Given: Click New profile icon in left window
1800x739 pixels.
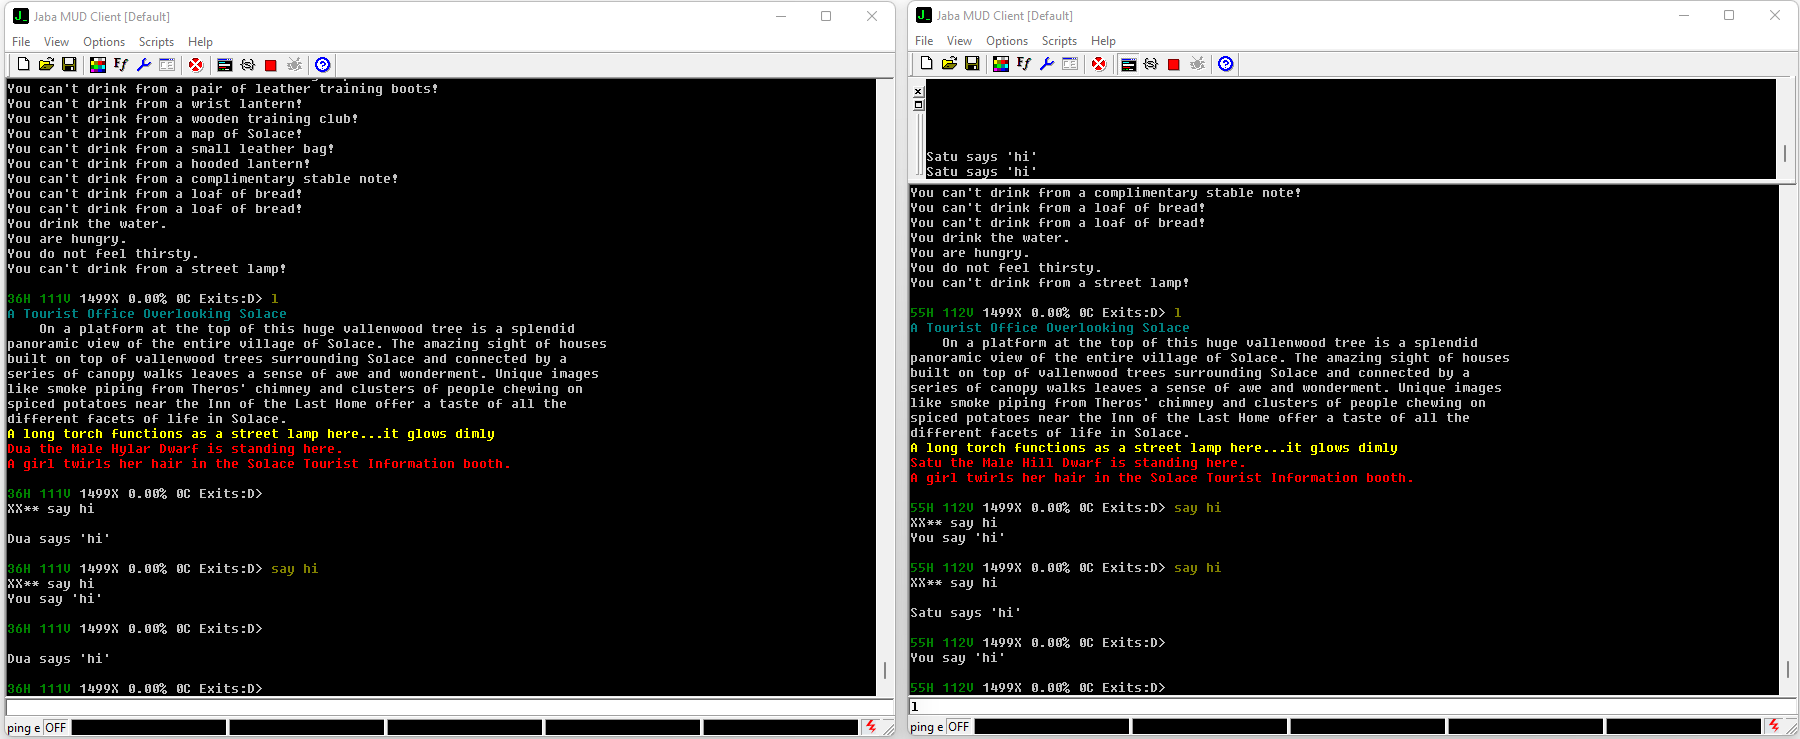Looking at the screenshot, I should coord(23,64).
